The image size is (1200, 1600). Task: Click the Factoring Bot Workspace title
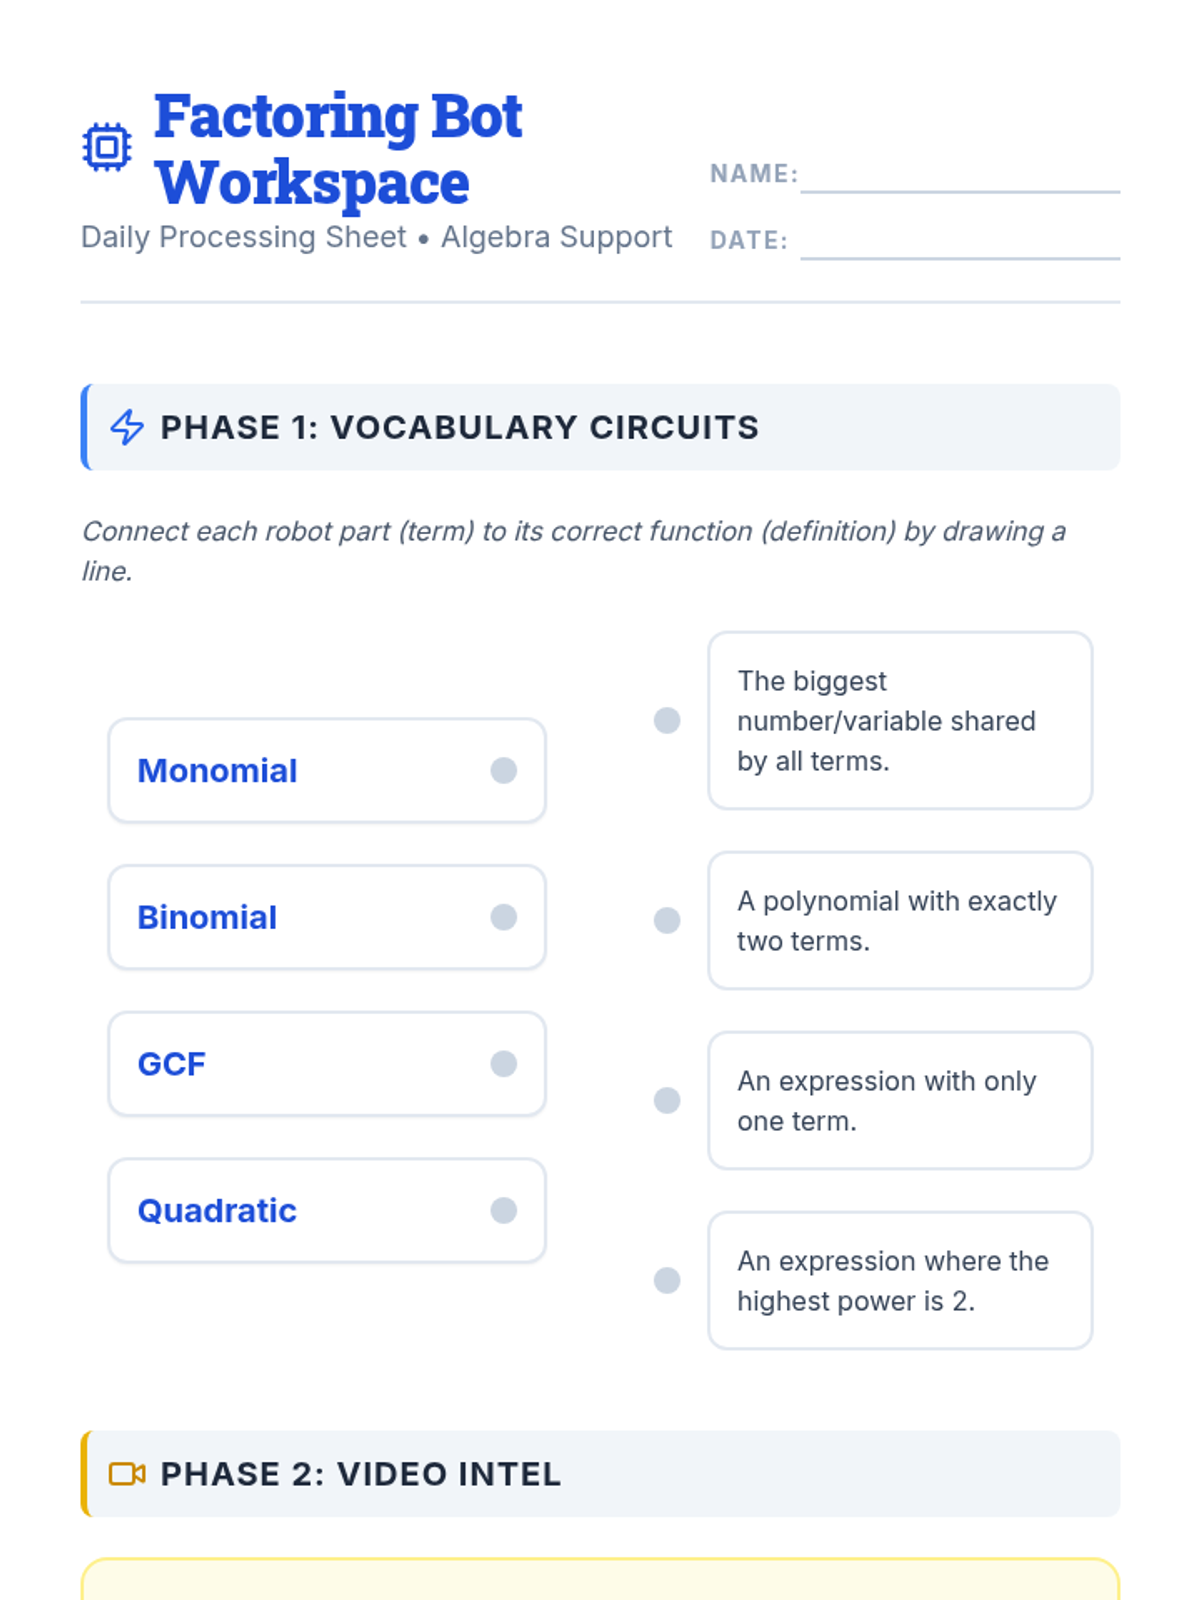[338, 149]
